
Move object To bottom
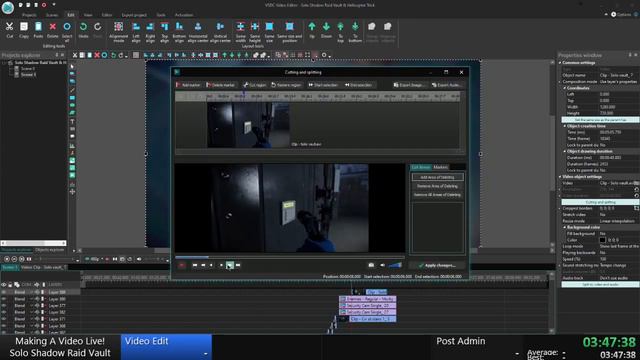pyautogui.click(x=355, y=32)
